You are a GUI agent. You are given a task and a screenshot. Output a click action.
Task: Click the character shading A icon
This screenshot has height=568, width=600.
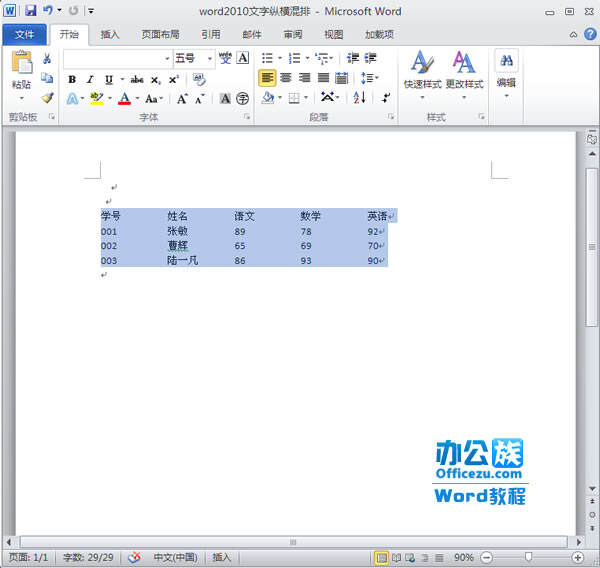pyautogui.click(x=225, y=99)
